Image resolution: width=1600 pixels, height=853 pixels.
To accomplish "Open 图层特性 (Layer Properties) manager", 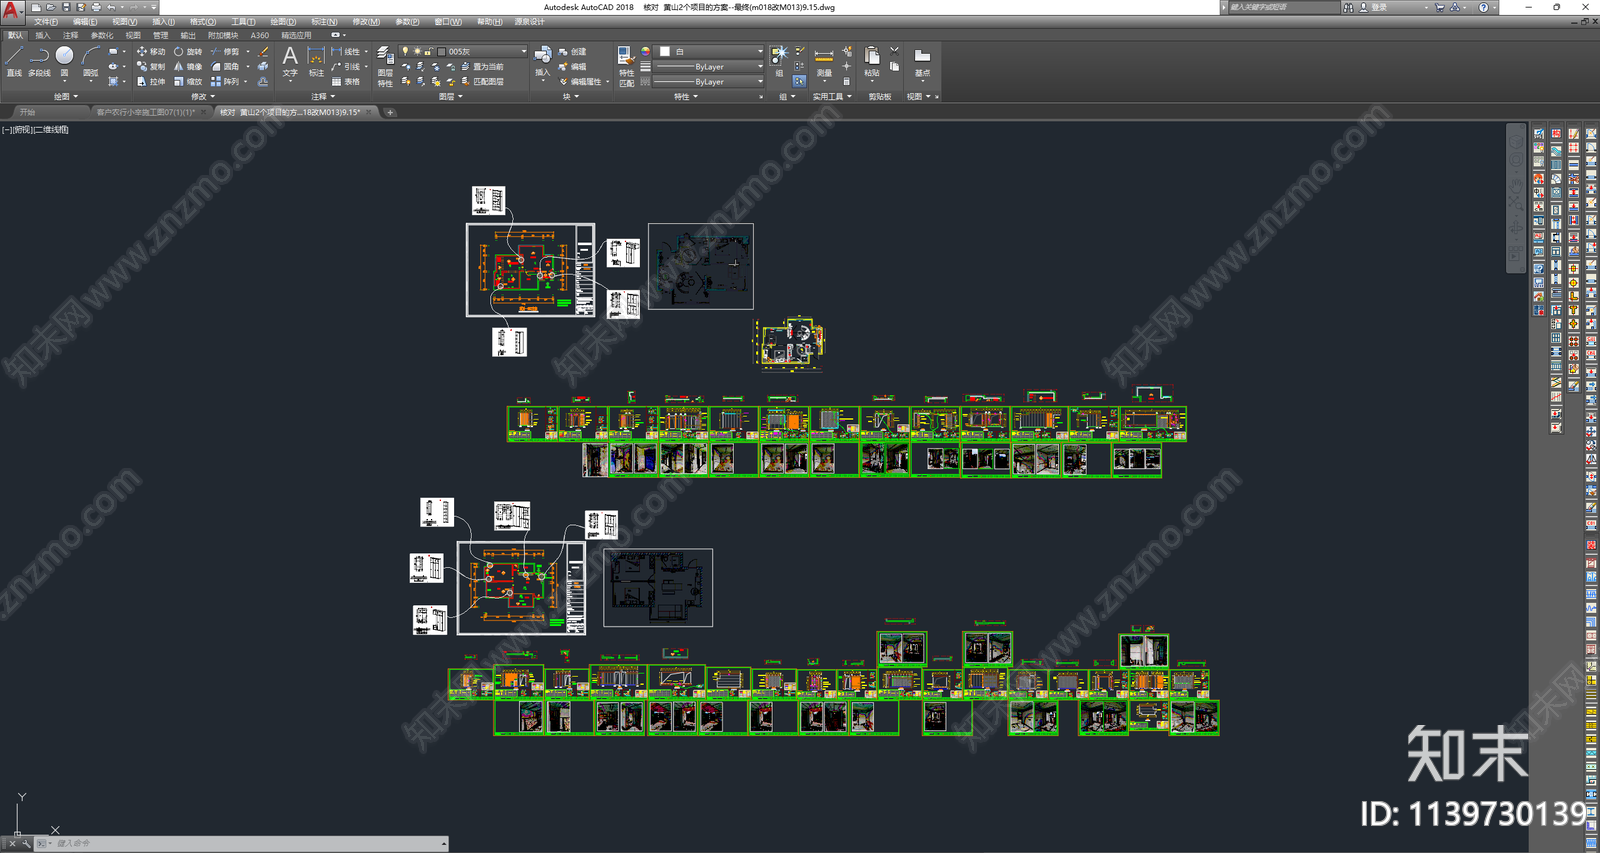I will pos(385,66).
